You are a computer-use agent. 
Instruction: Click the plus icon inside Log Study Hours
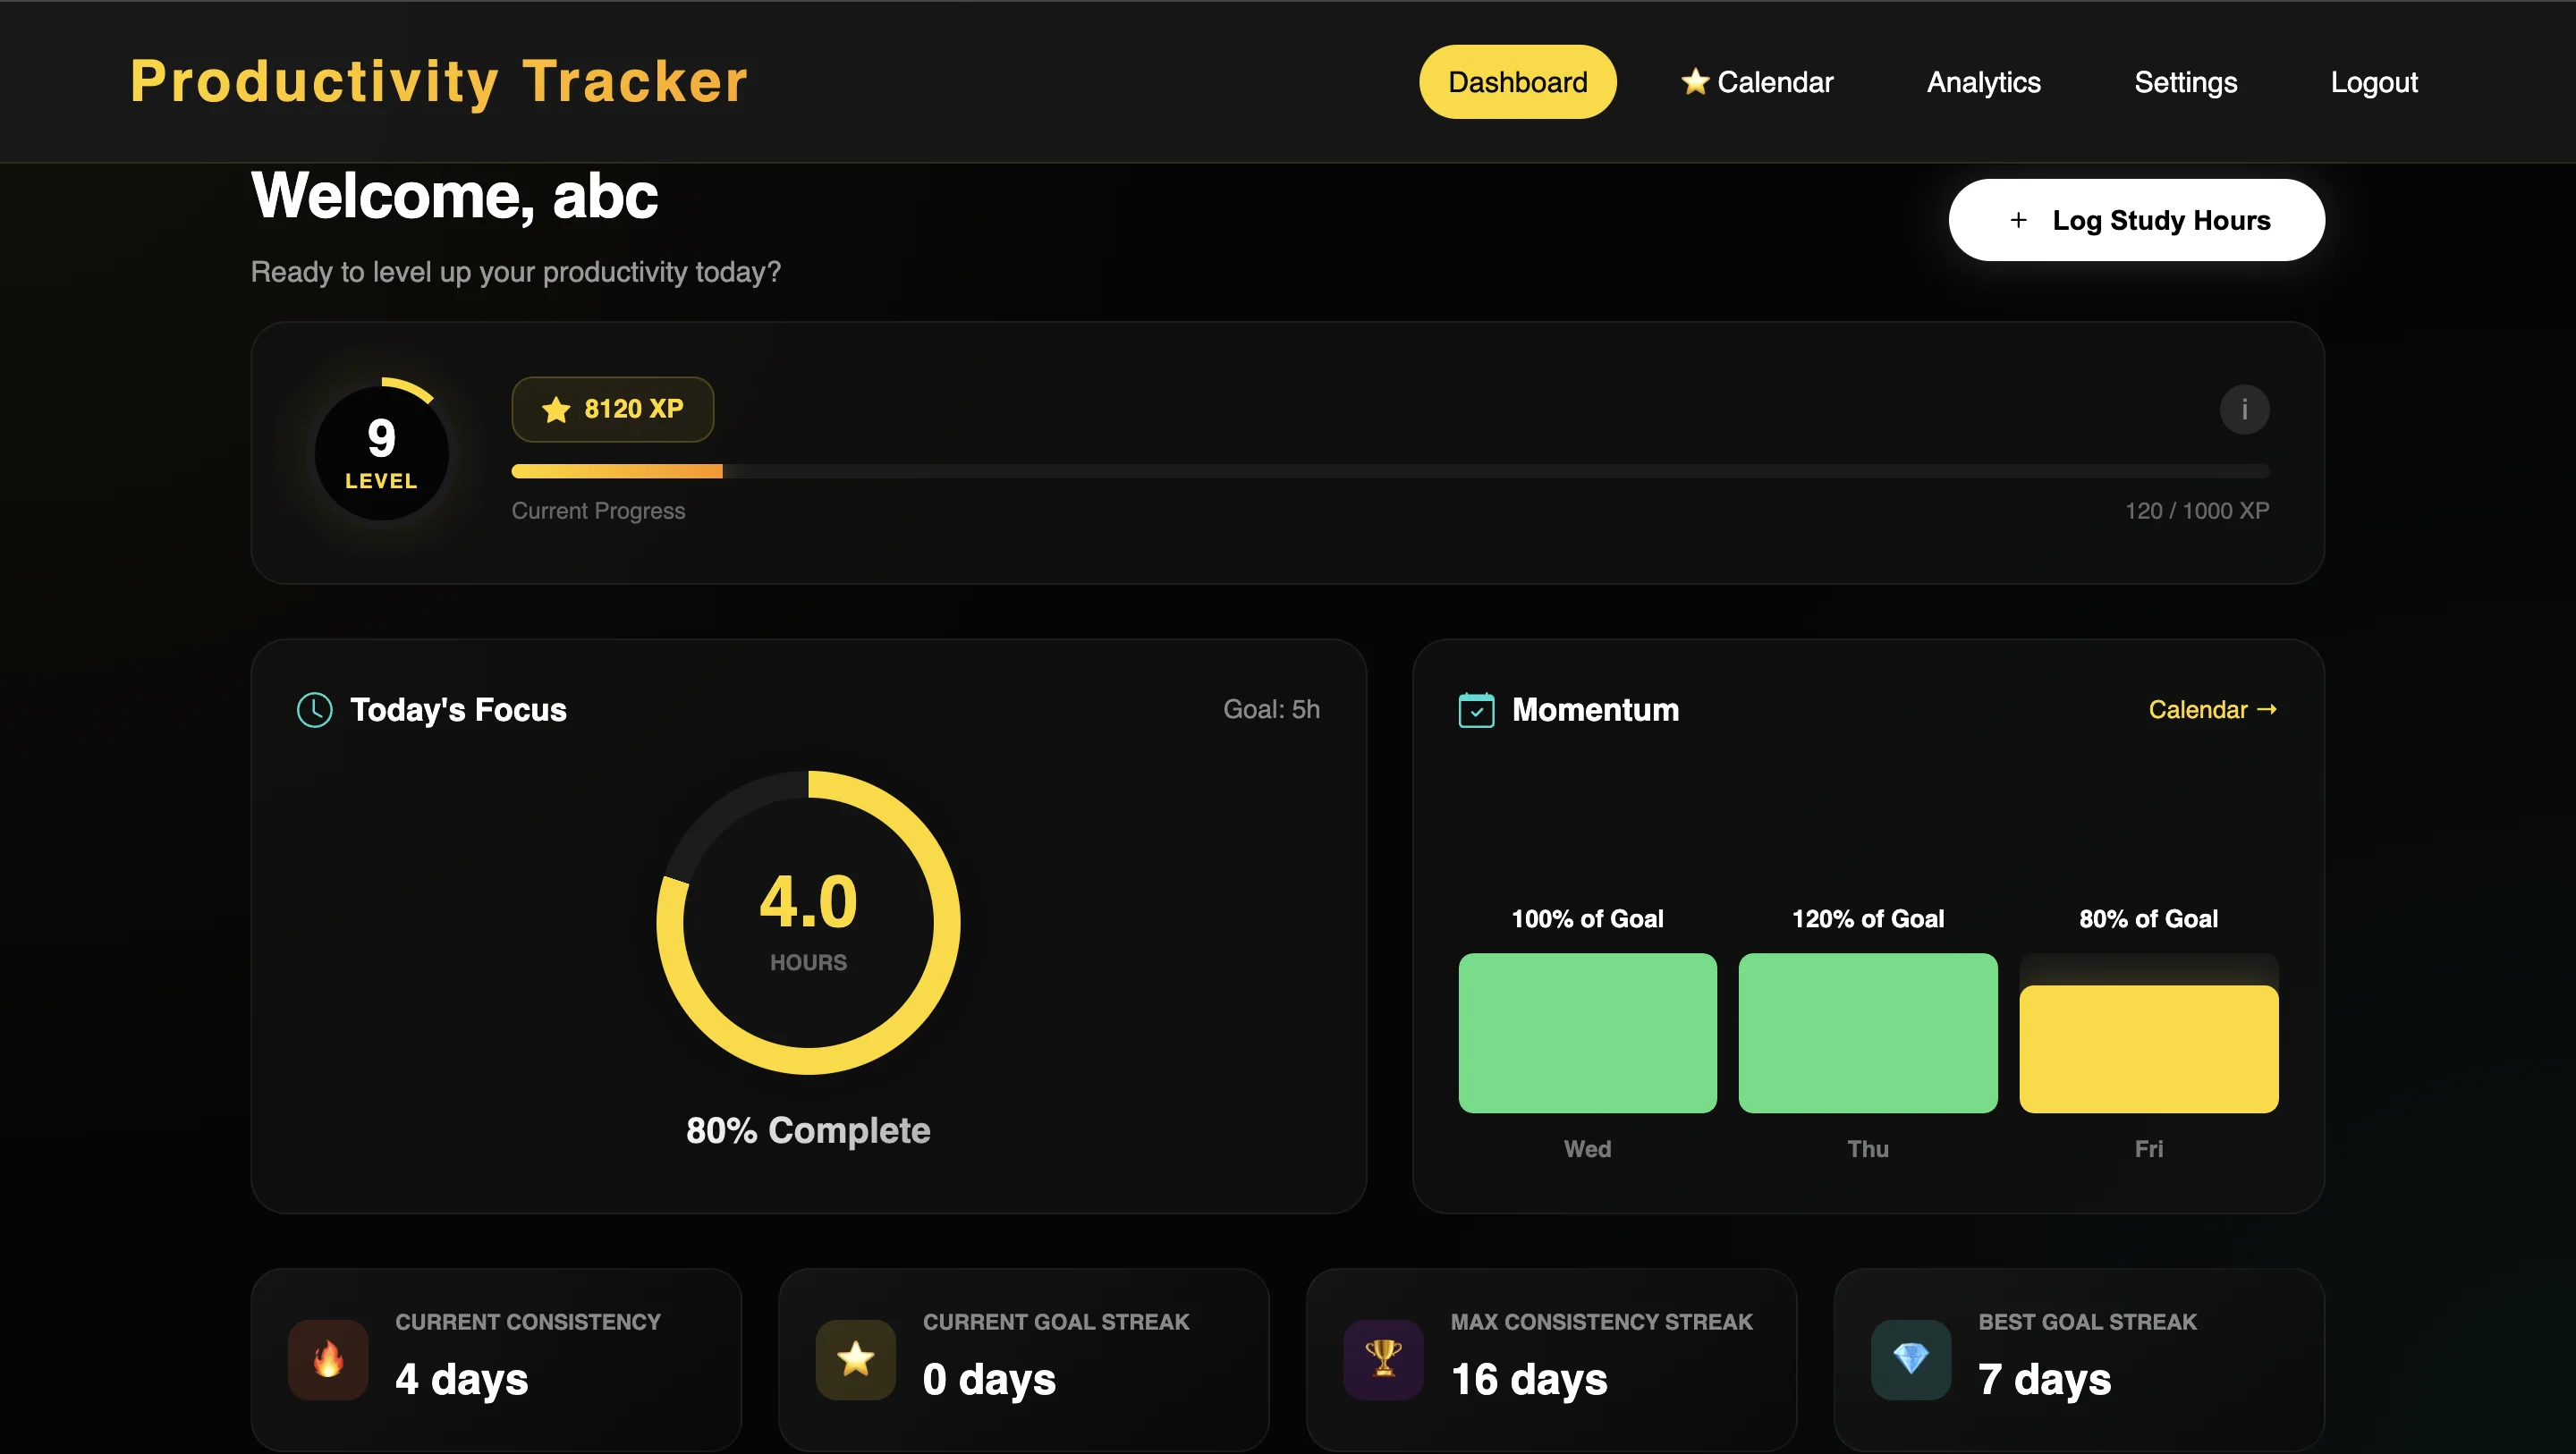[2018, 220]
